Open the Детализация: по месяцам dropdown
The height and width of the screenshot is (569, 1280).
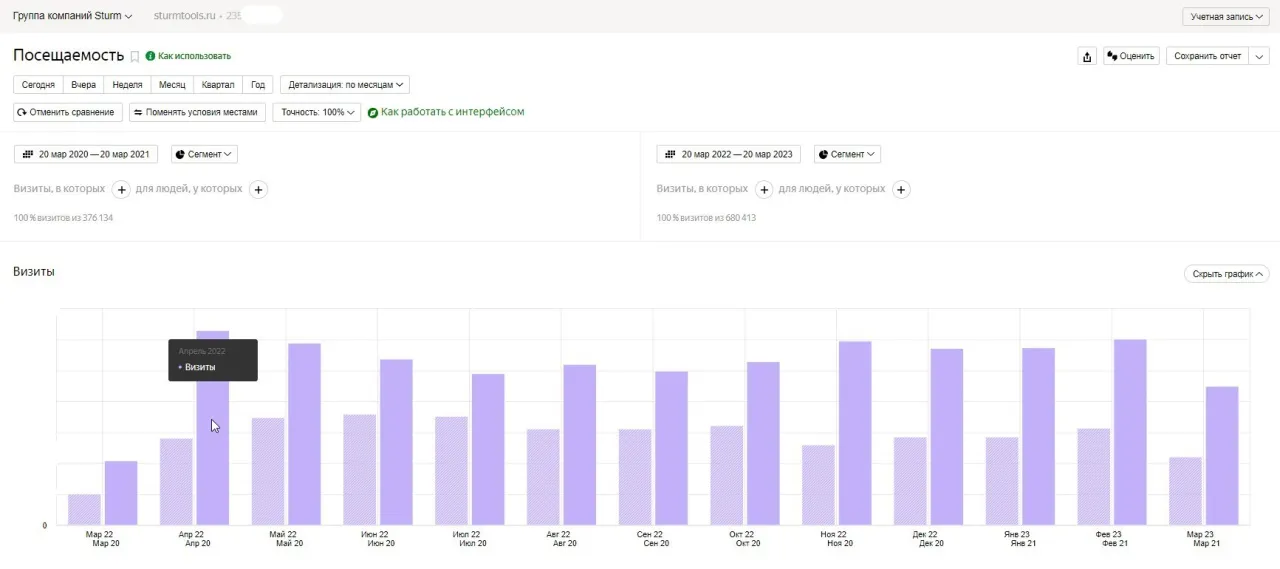[x=345, y=85]
